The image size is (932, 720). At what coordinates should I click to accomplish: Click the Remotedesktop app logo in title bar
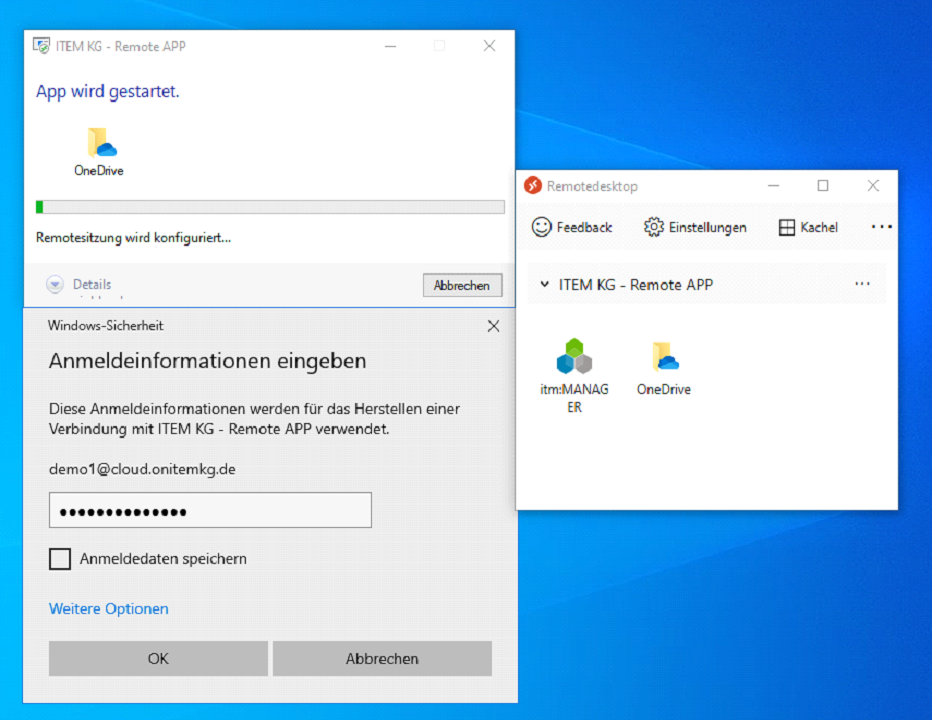[533, 185]
